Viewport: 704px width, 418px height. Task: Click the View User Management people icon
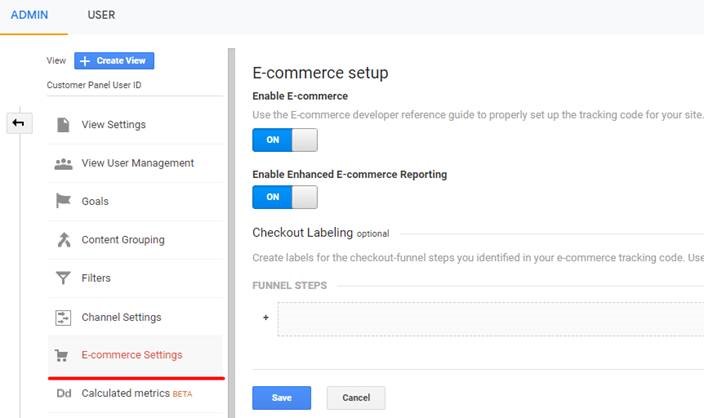63,164
